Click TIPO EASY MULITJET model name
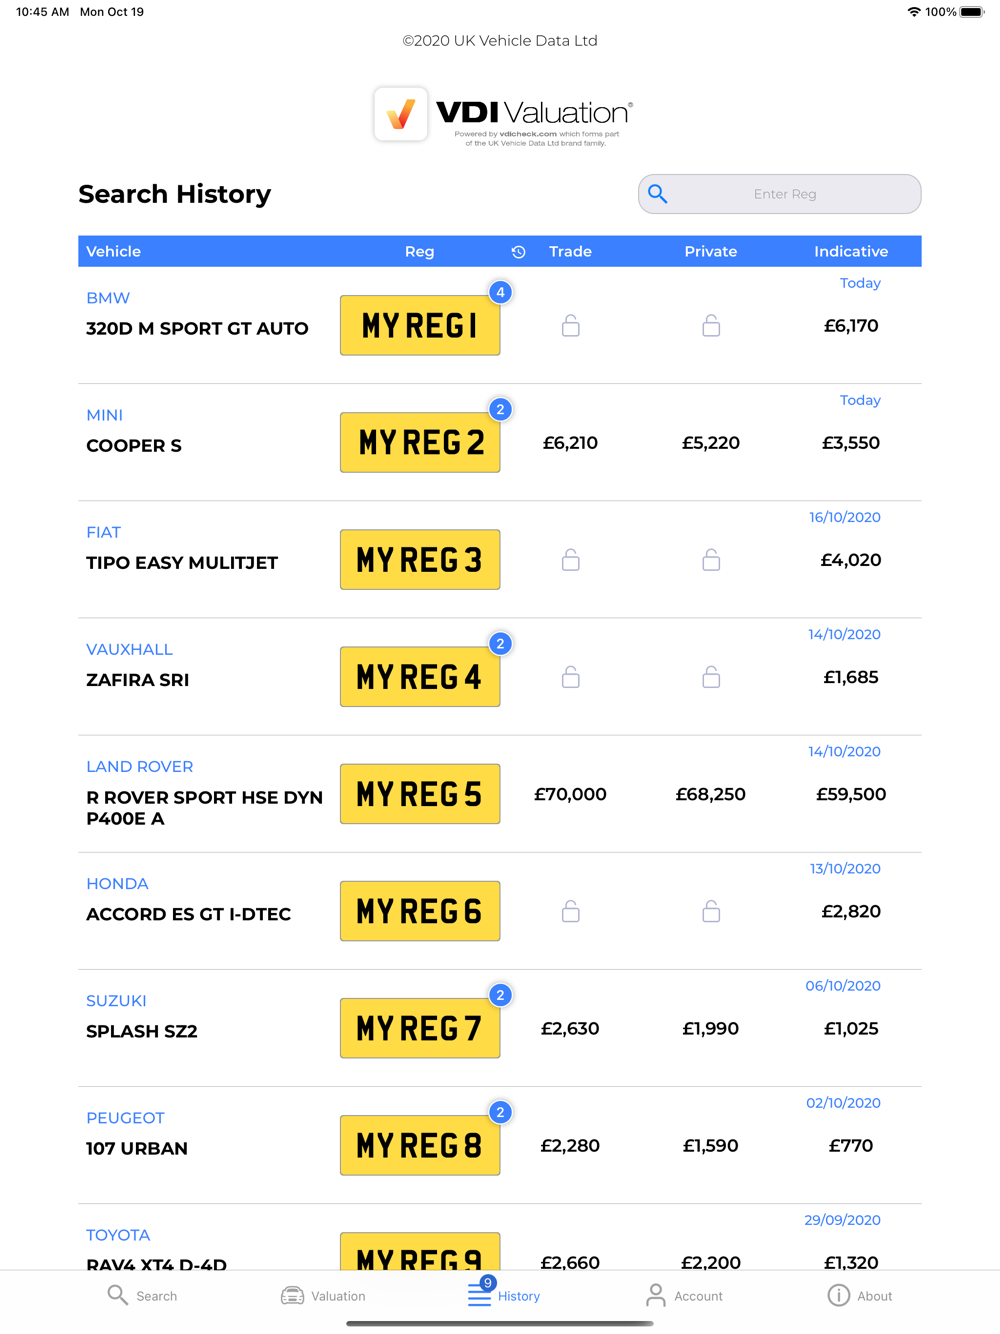The width and height of the screenshot is (1000, 1334). click(182, 563)
